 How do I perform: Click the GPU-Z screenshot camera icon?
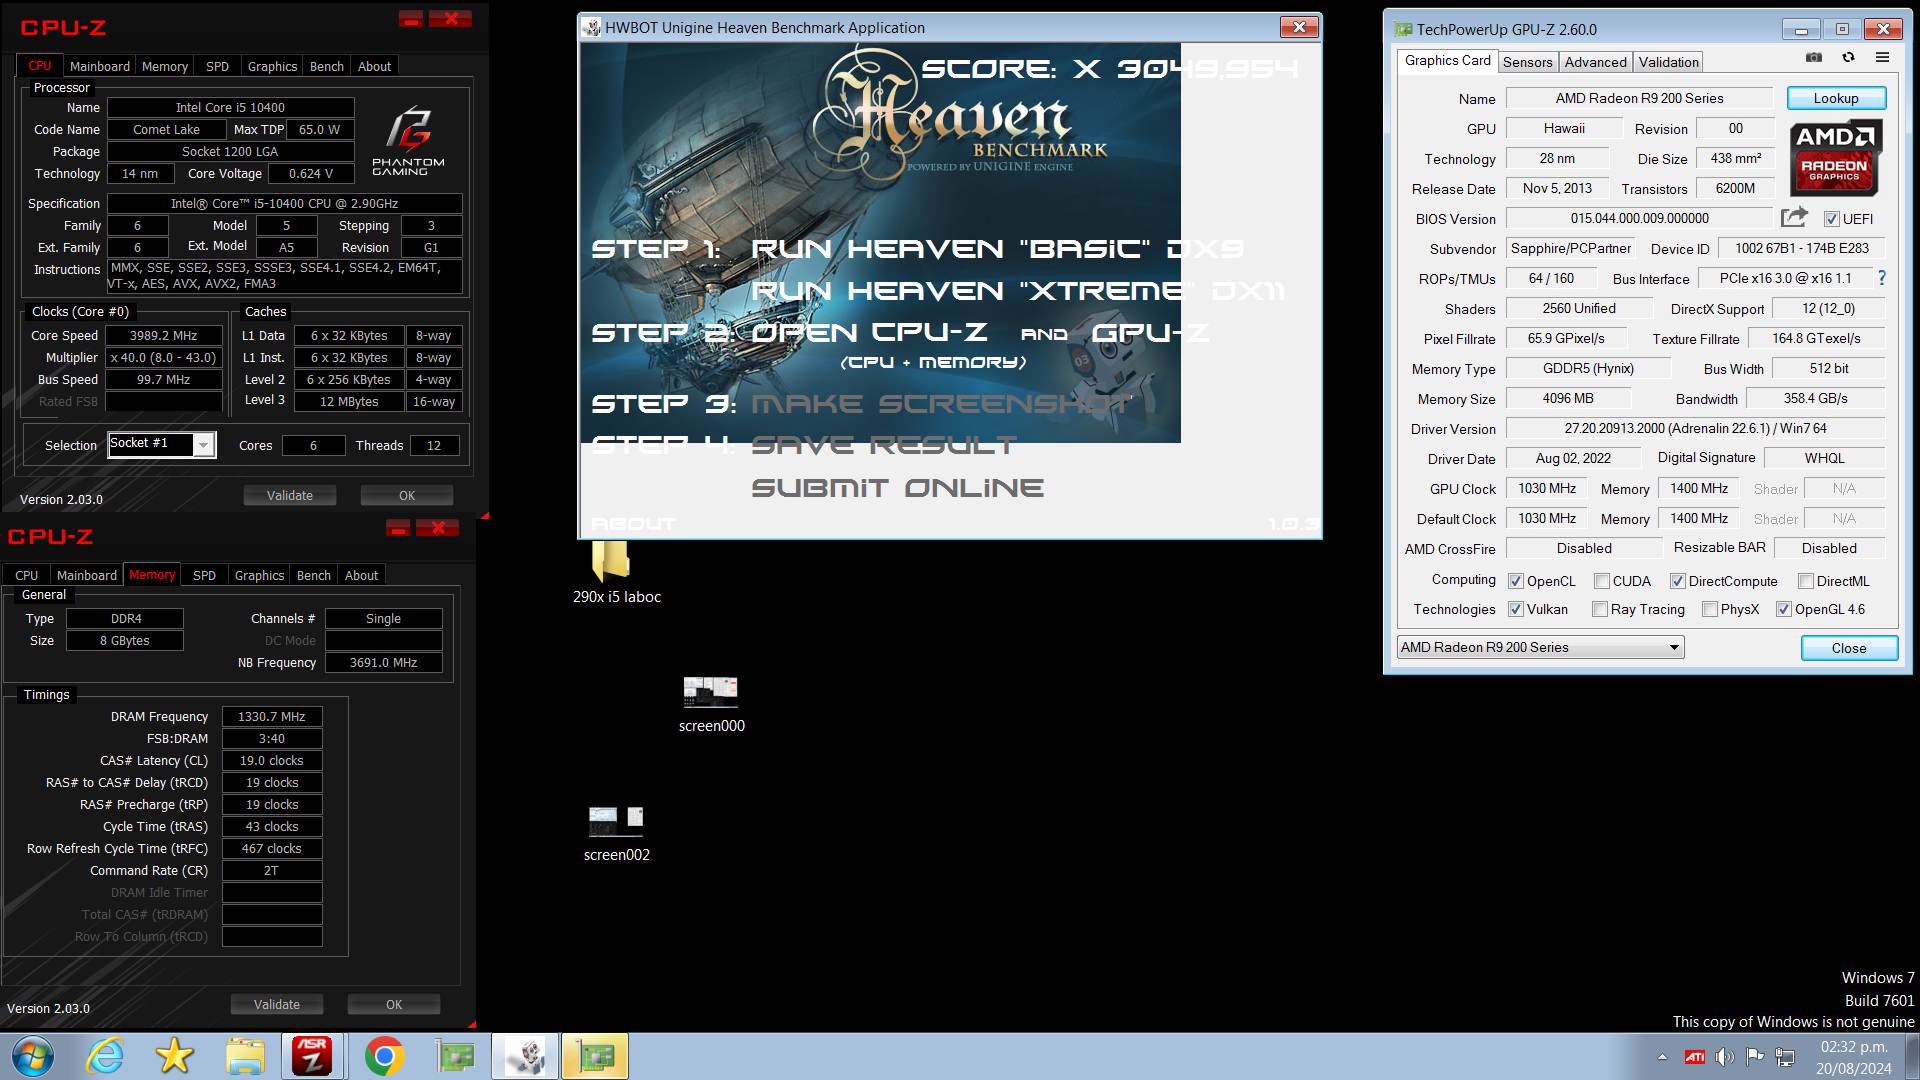click(x=1814, y=58)
